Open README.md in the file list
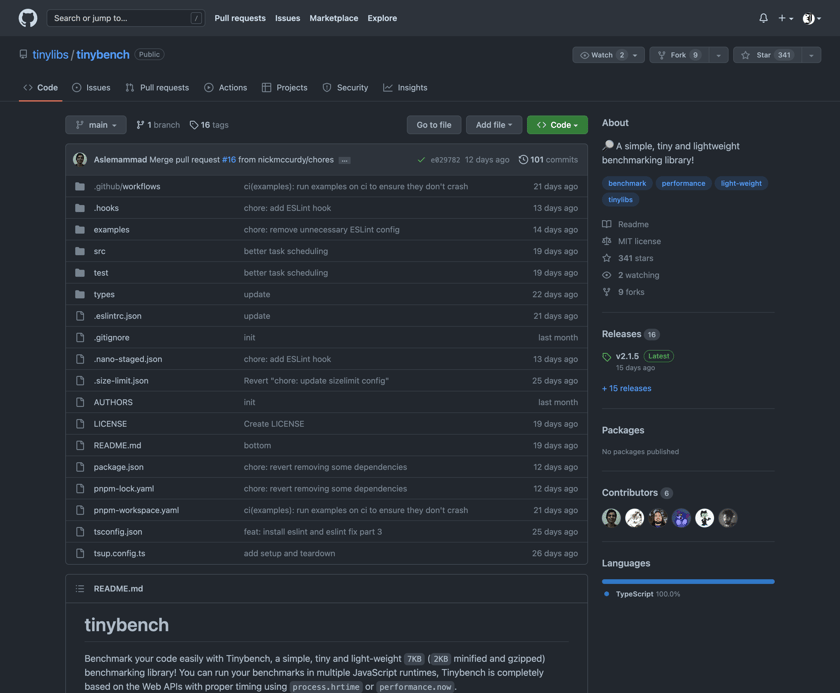Image resolution: width=840 pixels, height=693 pixels. (117, 446)
